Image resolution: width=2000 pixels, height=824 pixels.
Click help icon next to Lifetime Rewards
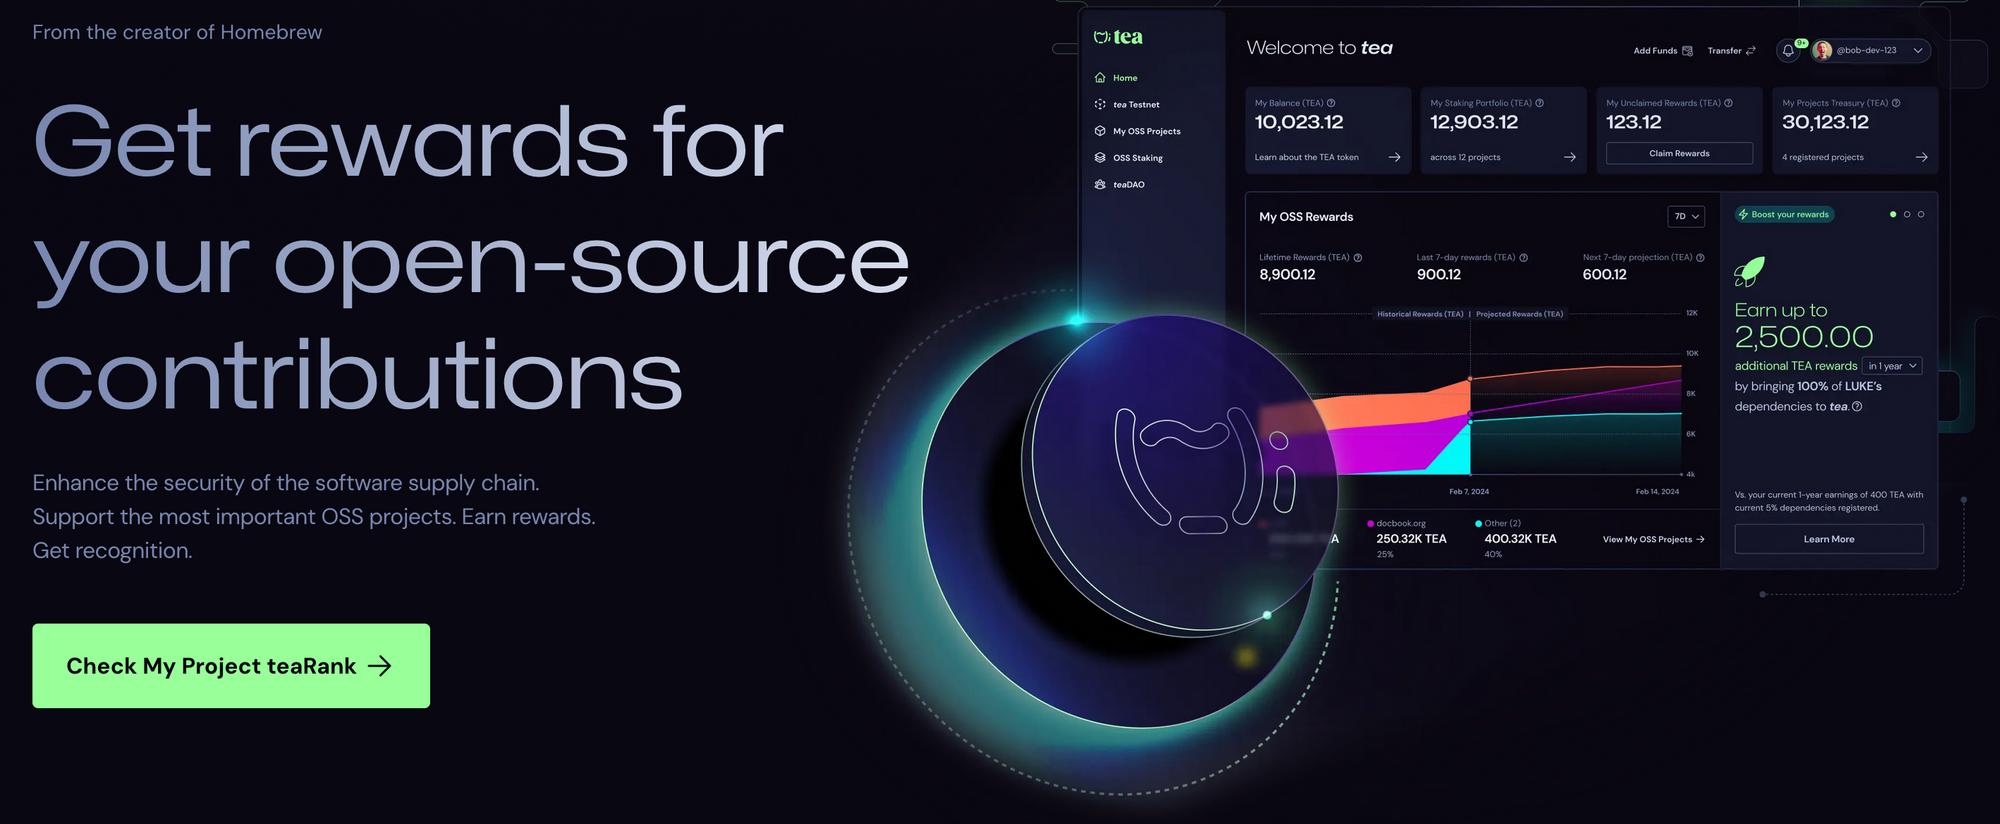pyautogui.click(x=1358, y=258)
